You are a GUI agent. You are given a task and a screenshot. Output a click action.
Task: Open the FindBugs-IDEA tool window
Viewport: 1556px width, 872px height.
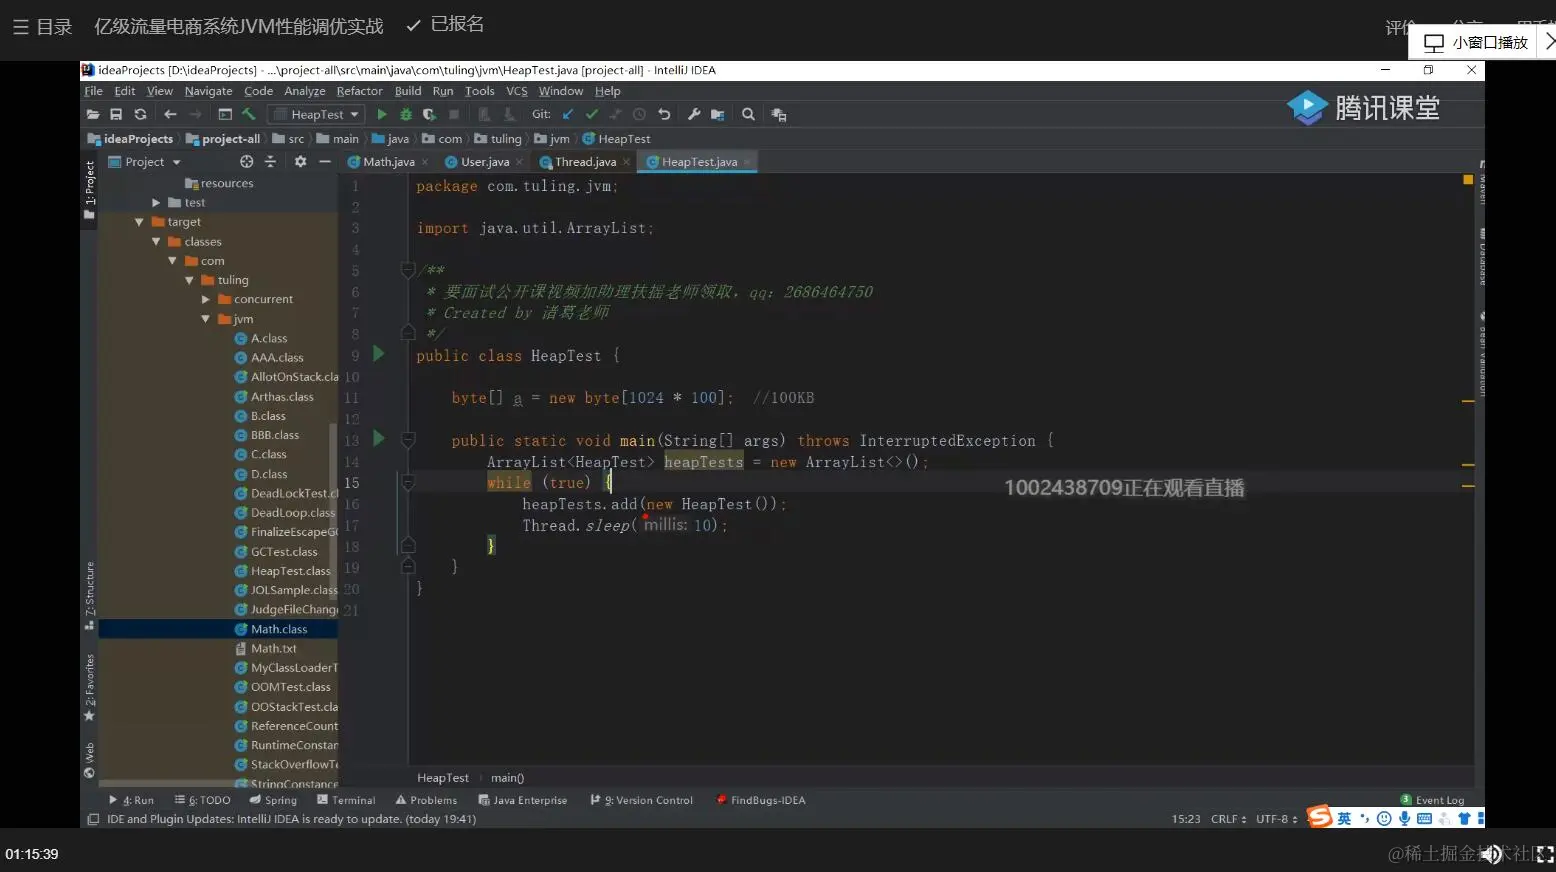coord(761,800)
